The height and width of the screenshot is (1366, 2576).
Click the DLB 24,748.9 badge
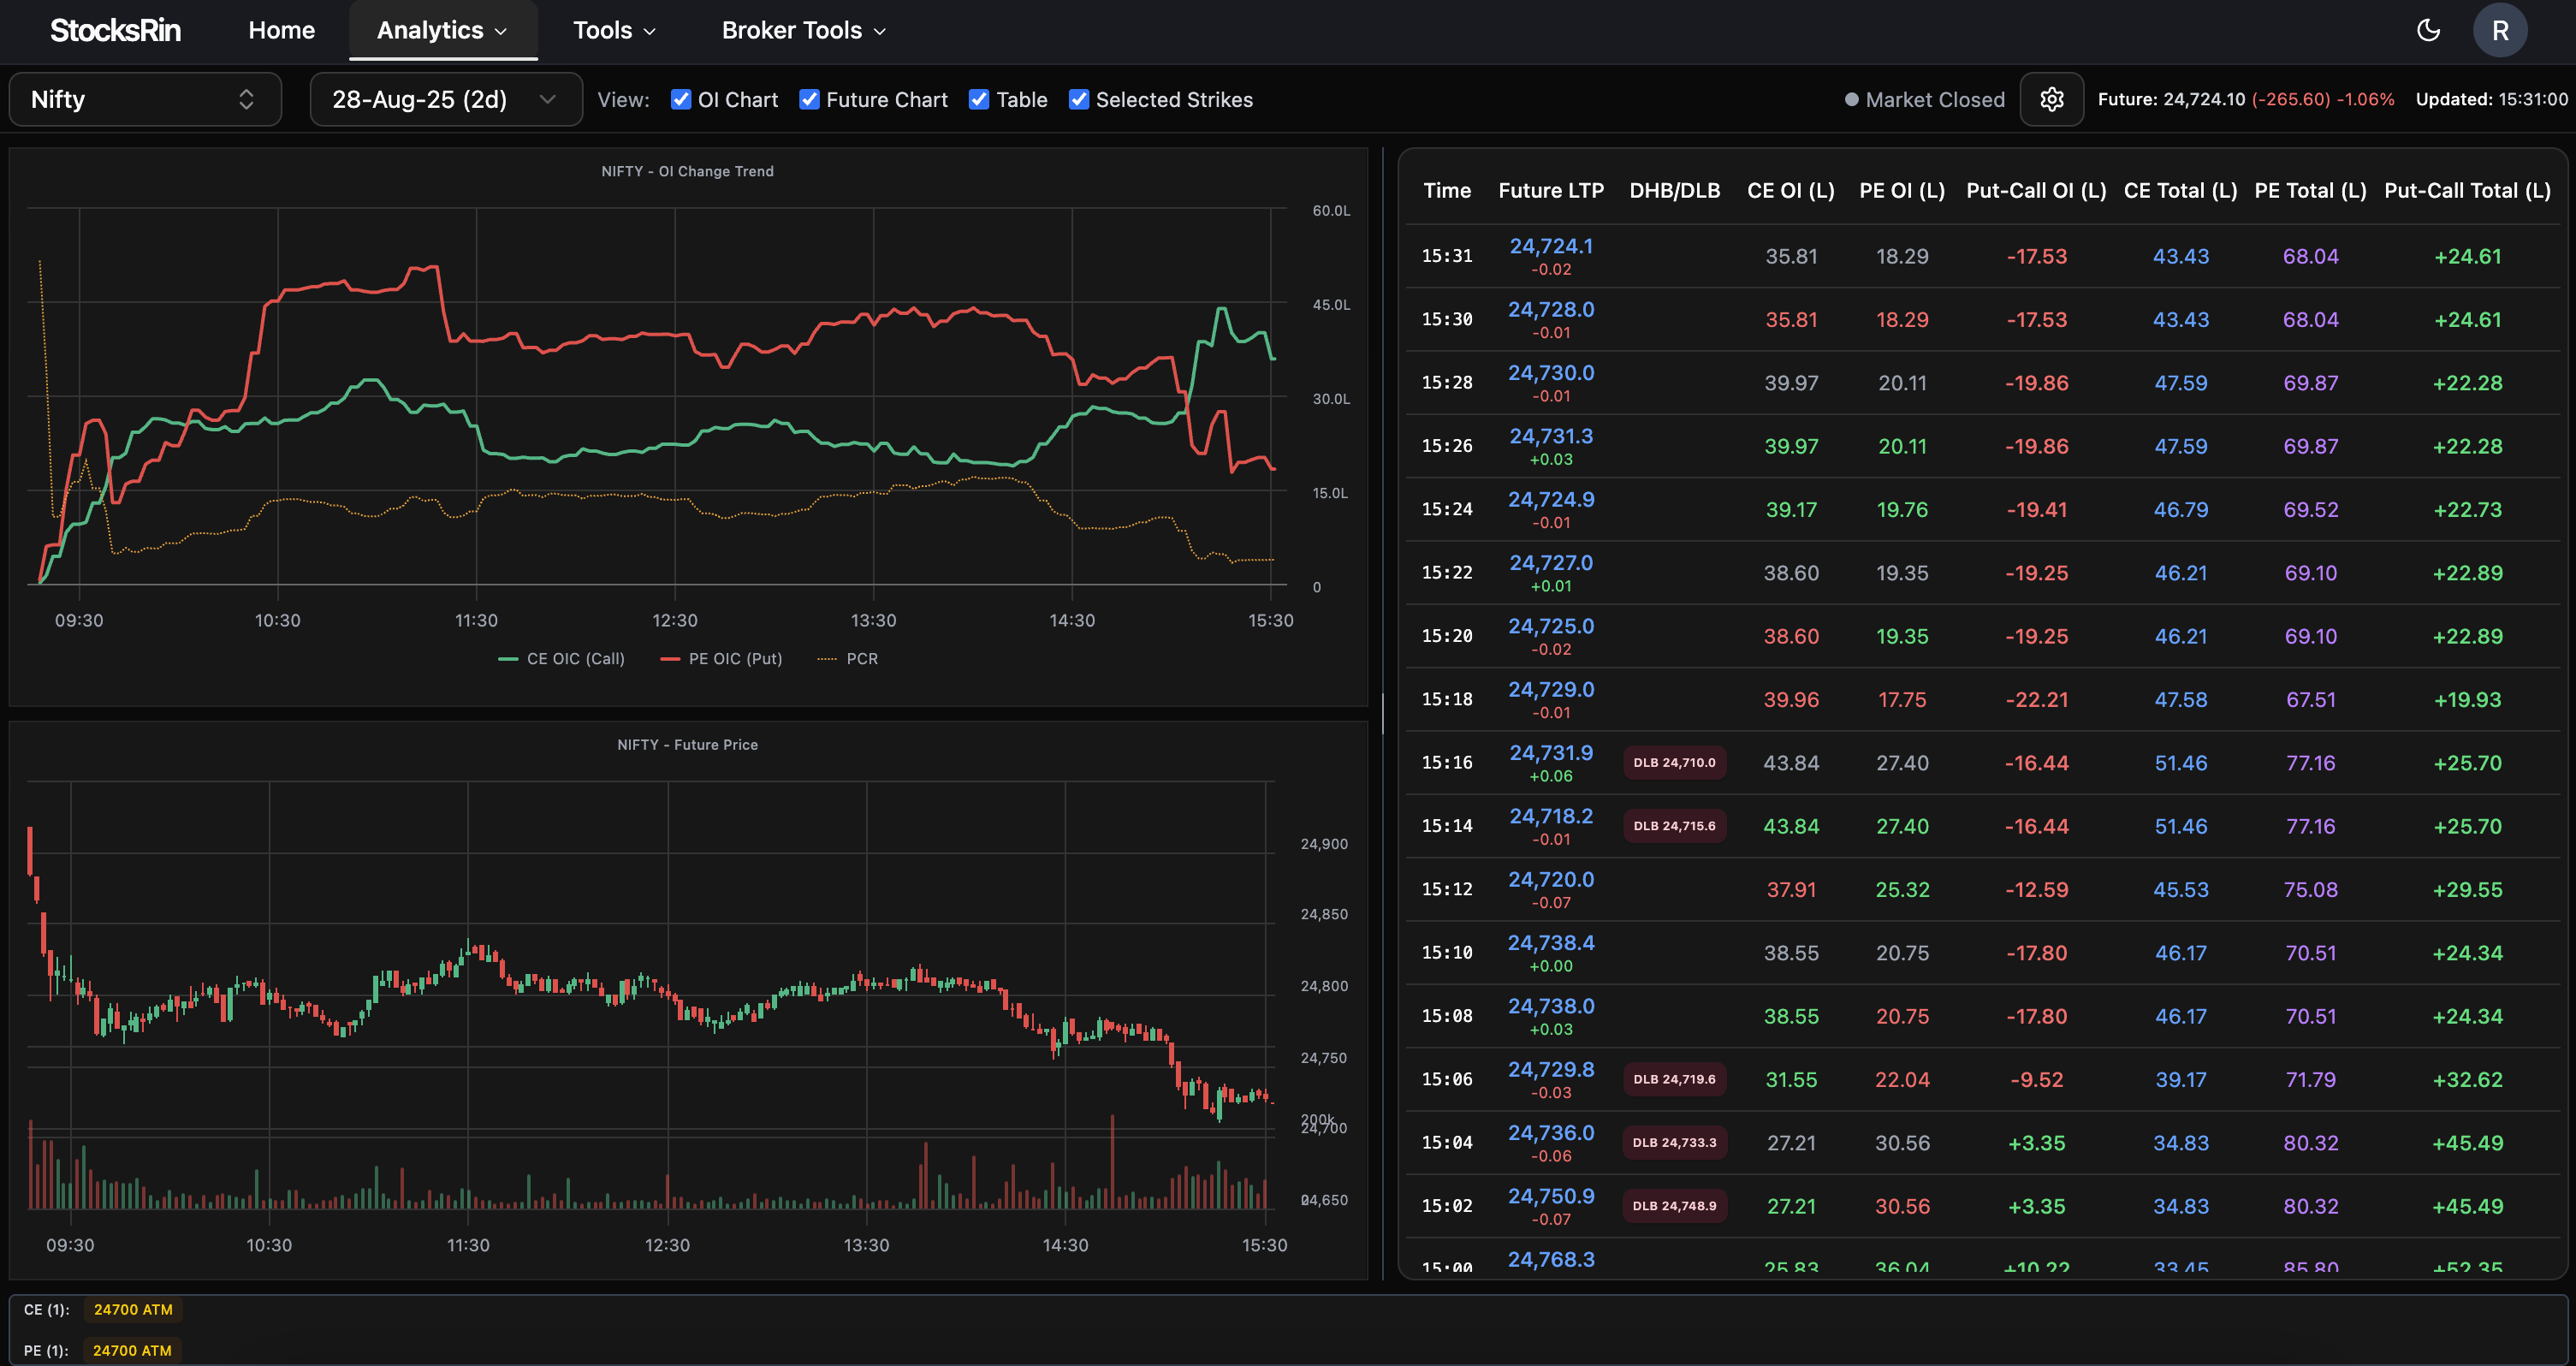point(1674,1206)
